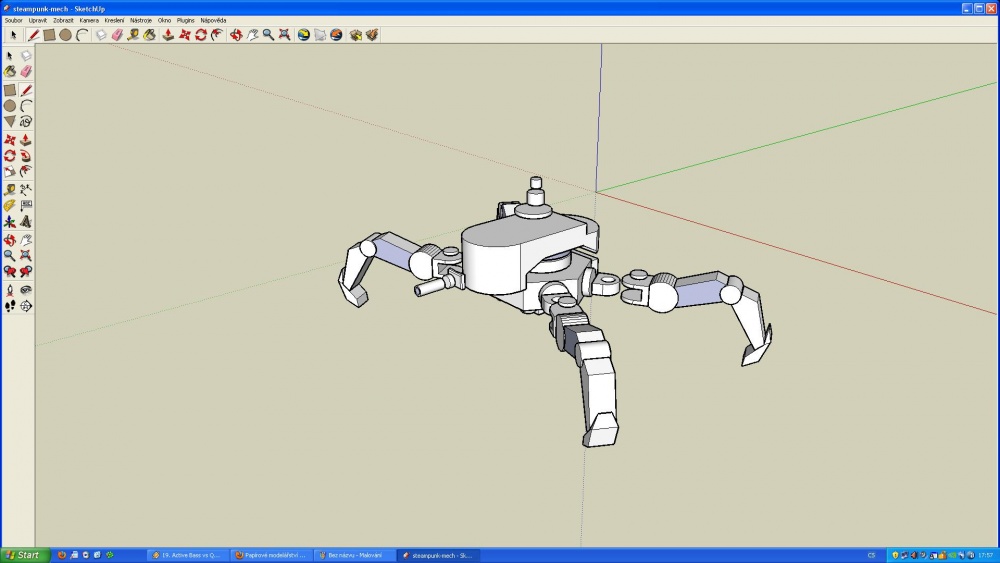Choose Tape Measure tool in top toolbar
This screenshot has width=1000, height=563.
[x=133, y=35]
